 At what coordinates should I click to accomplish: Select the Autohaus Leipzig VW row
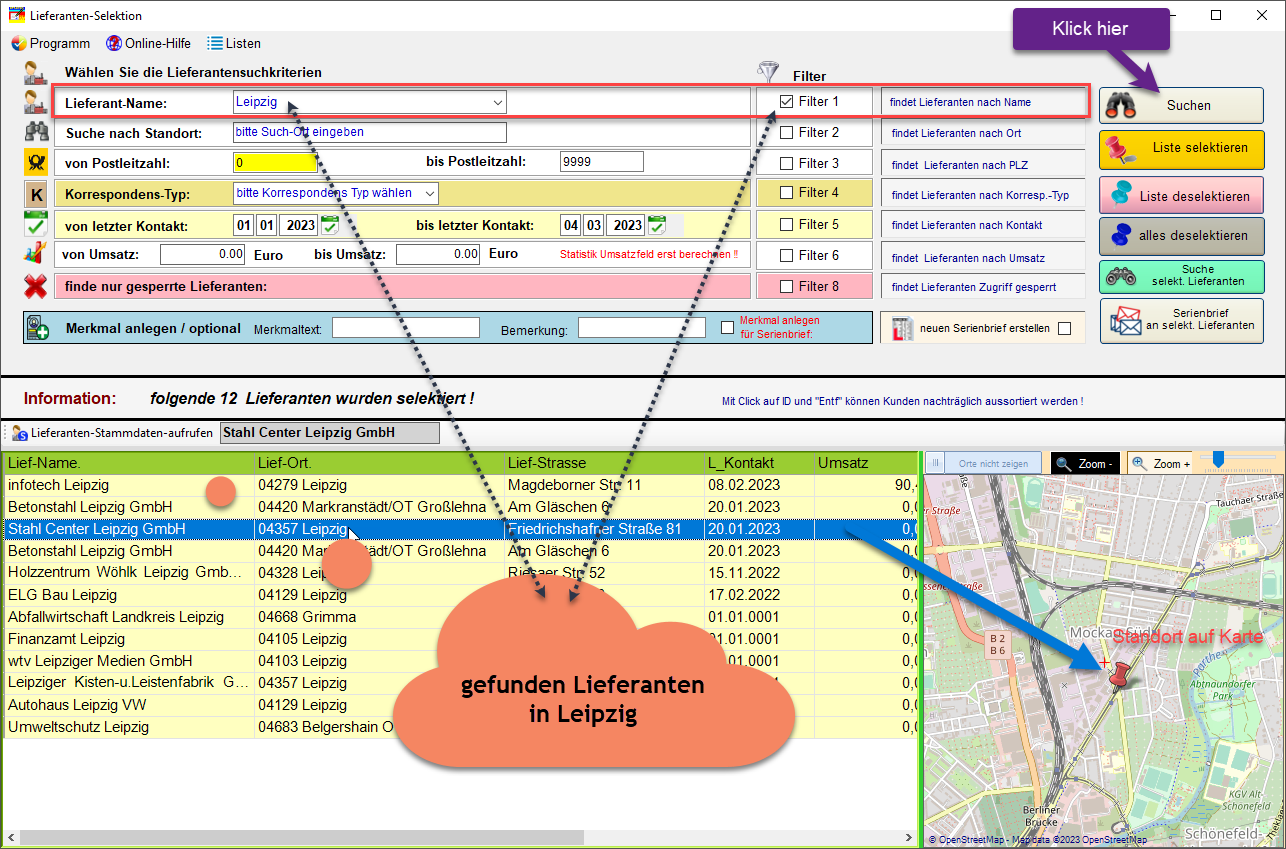(x=460, y=705)
